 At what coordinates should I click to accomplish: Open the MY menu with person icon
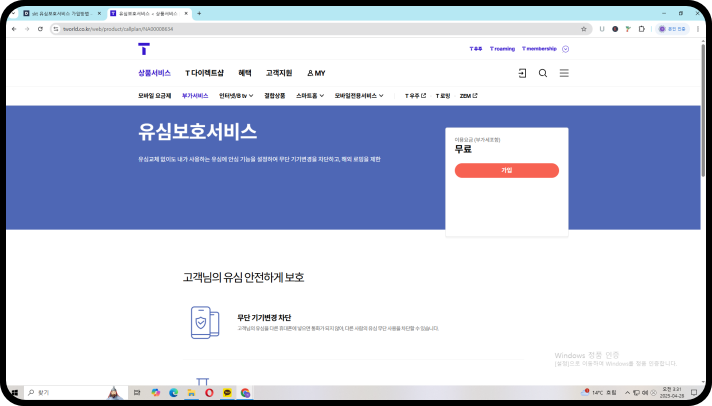(316, 73)
